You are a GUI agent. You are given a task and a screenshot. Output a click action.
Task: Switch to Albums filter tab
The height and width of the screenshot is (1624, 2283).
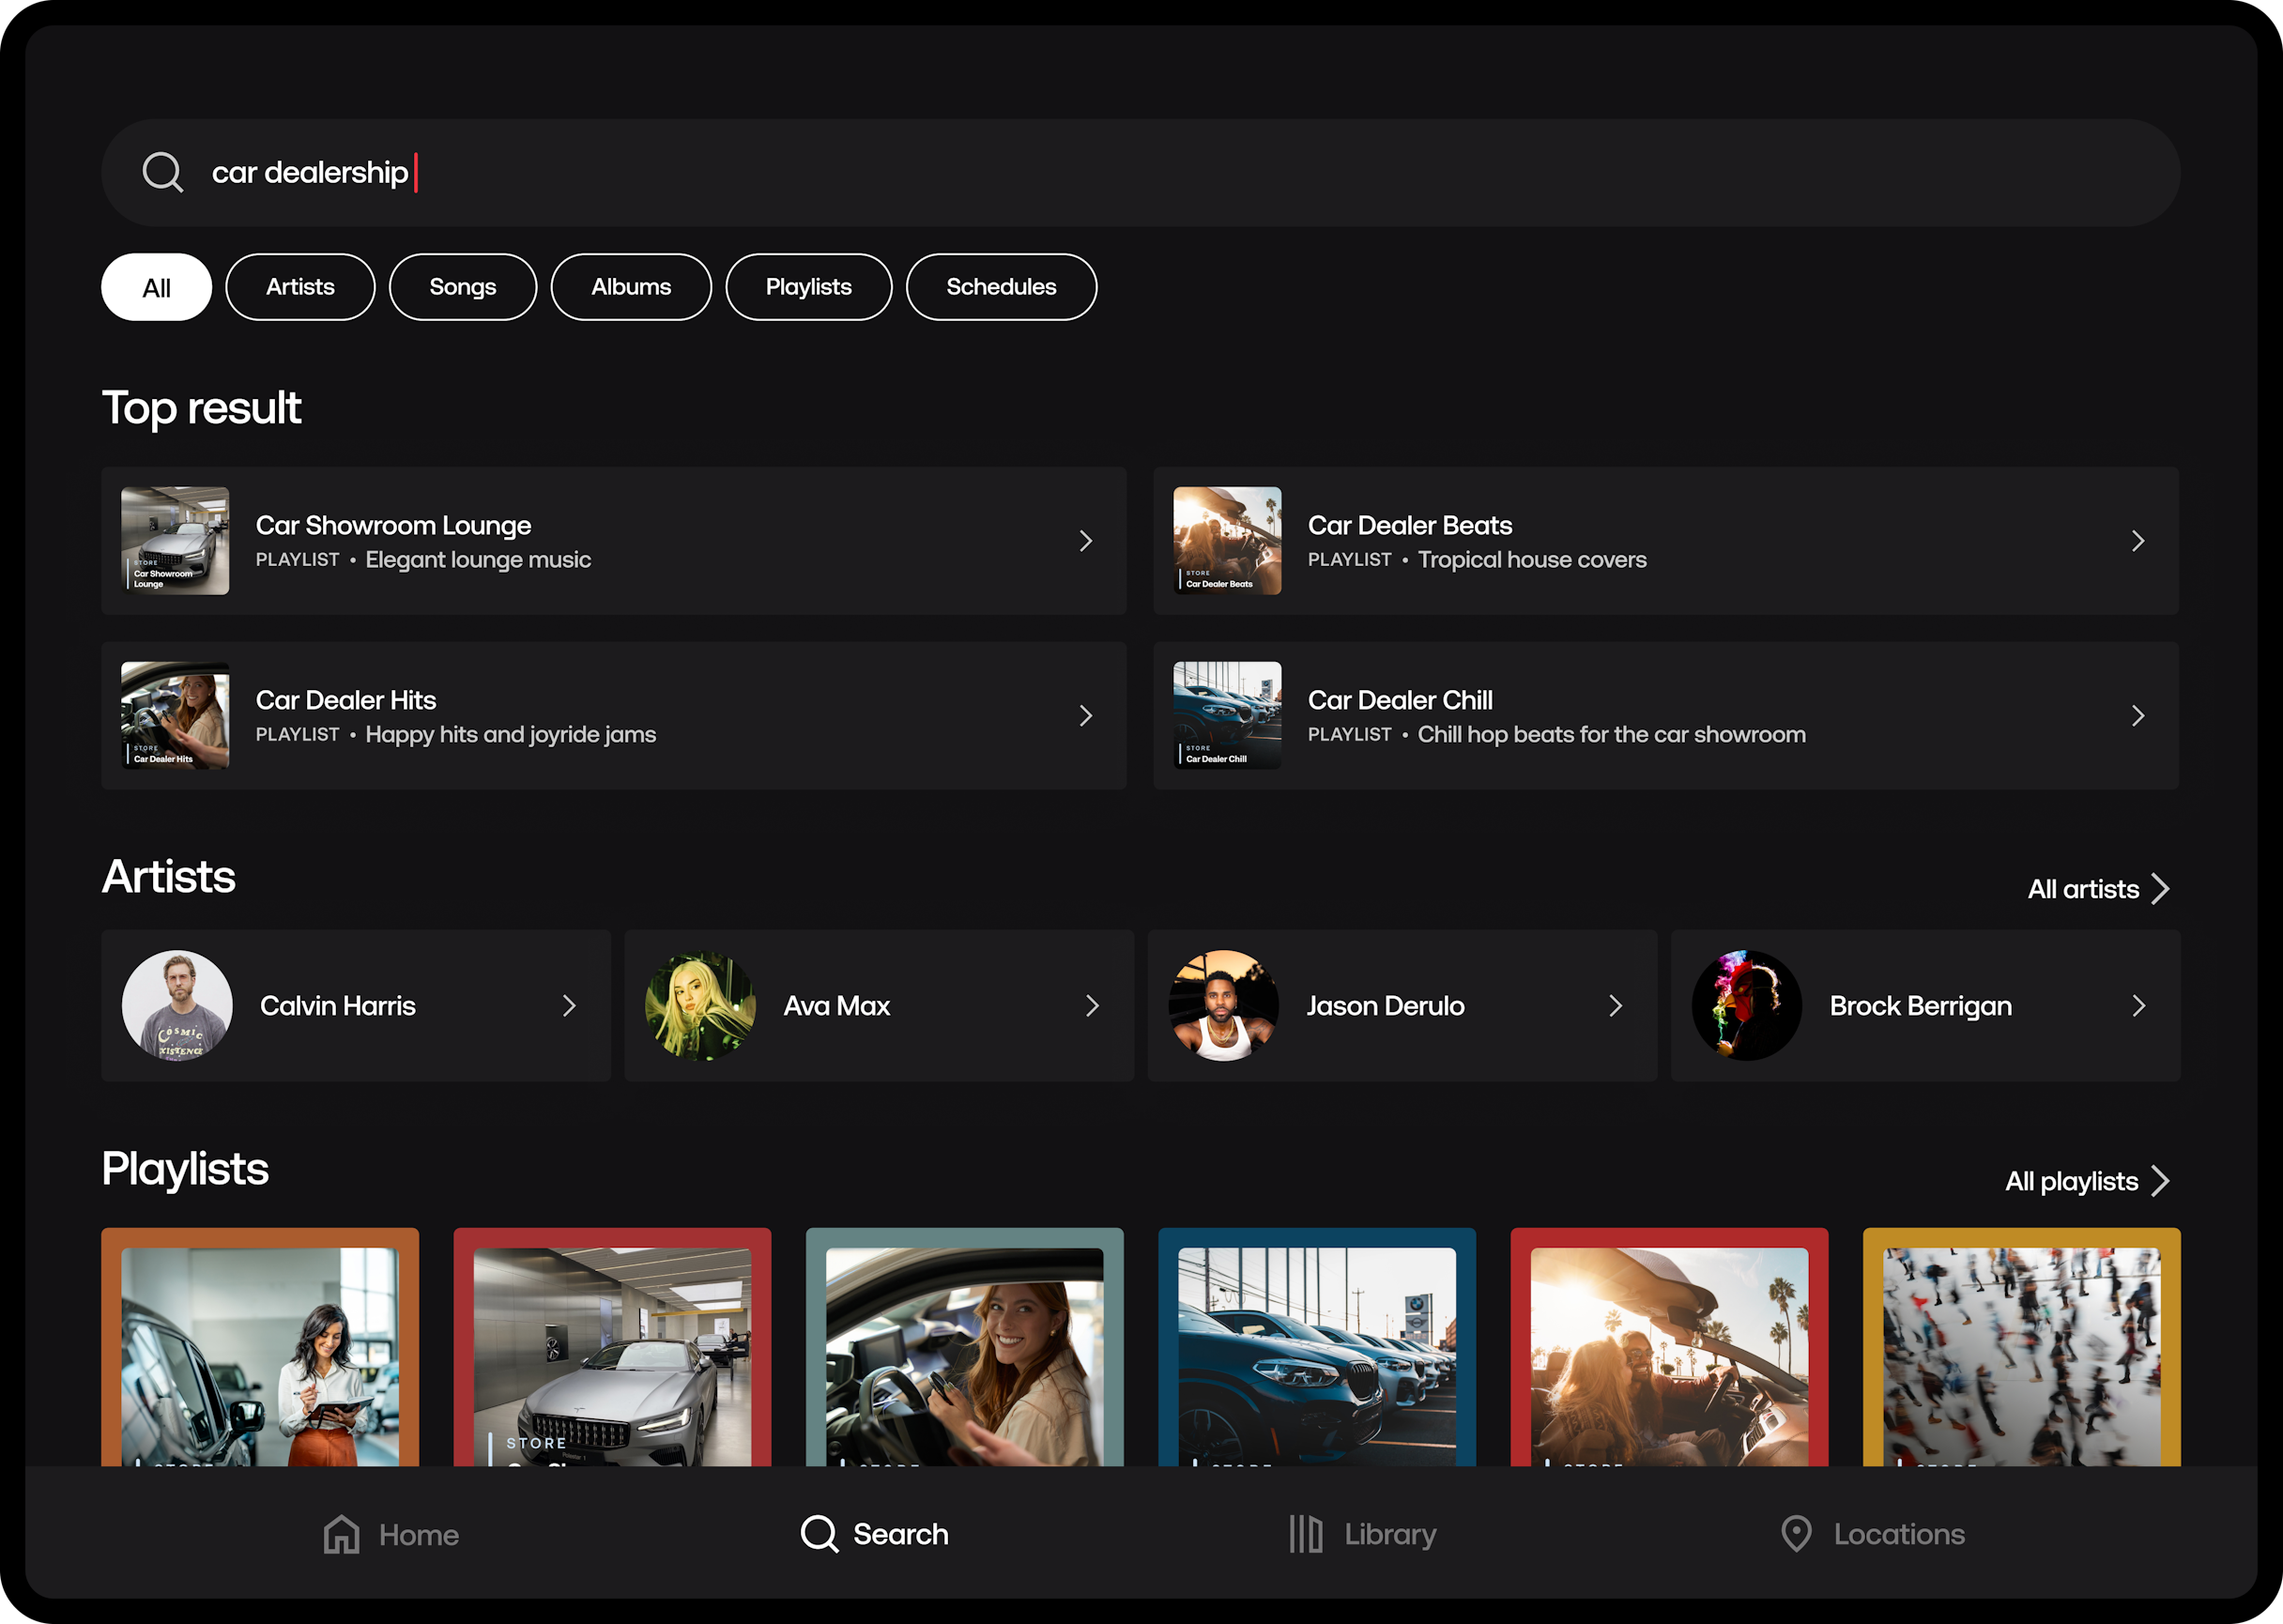pyautogui.click(x=630, y=287)
